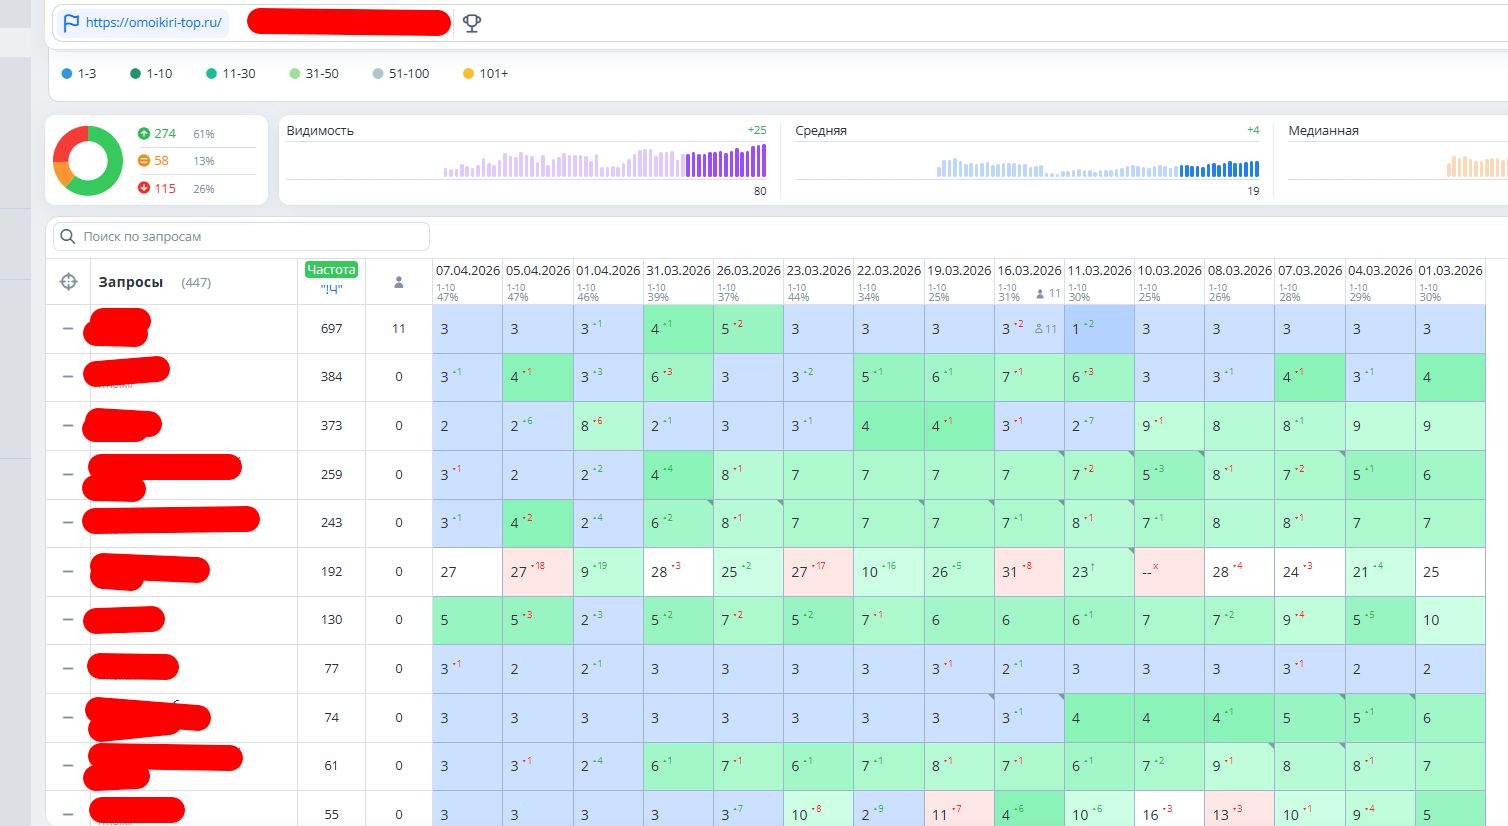Screen dimensions: 1508x826
Task: Toggle the light green 31-50 legend filter
Action: (x=314, y=73)
